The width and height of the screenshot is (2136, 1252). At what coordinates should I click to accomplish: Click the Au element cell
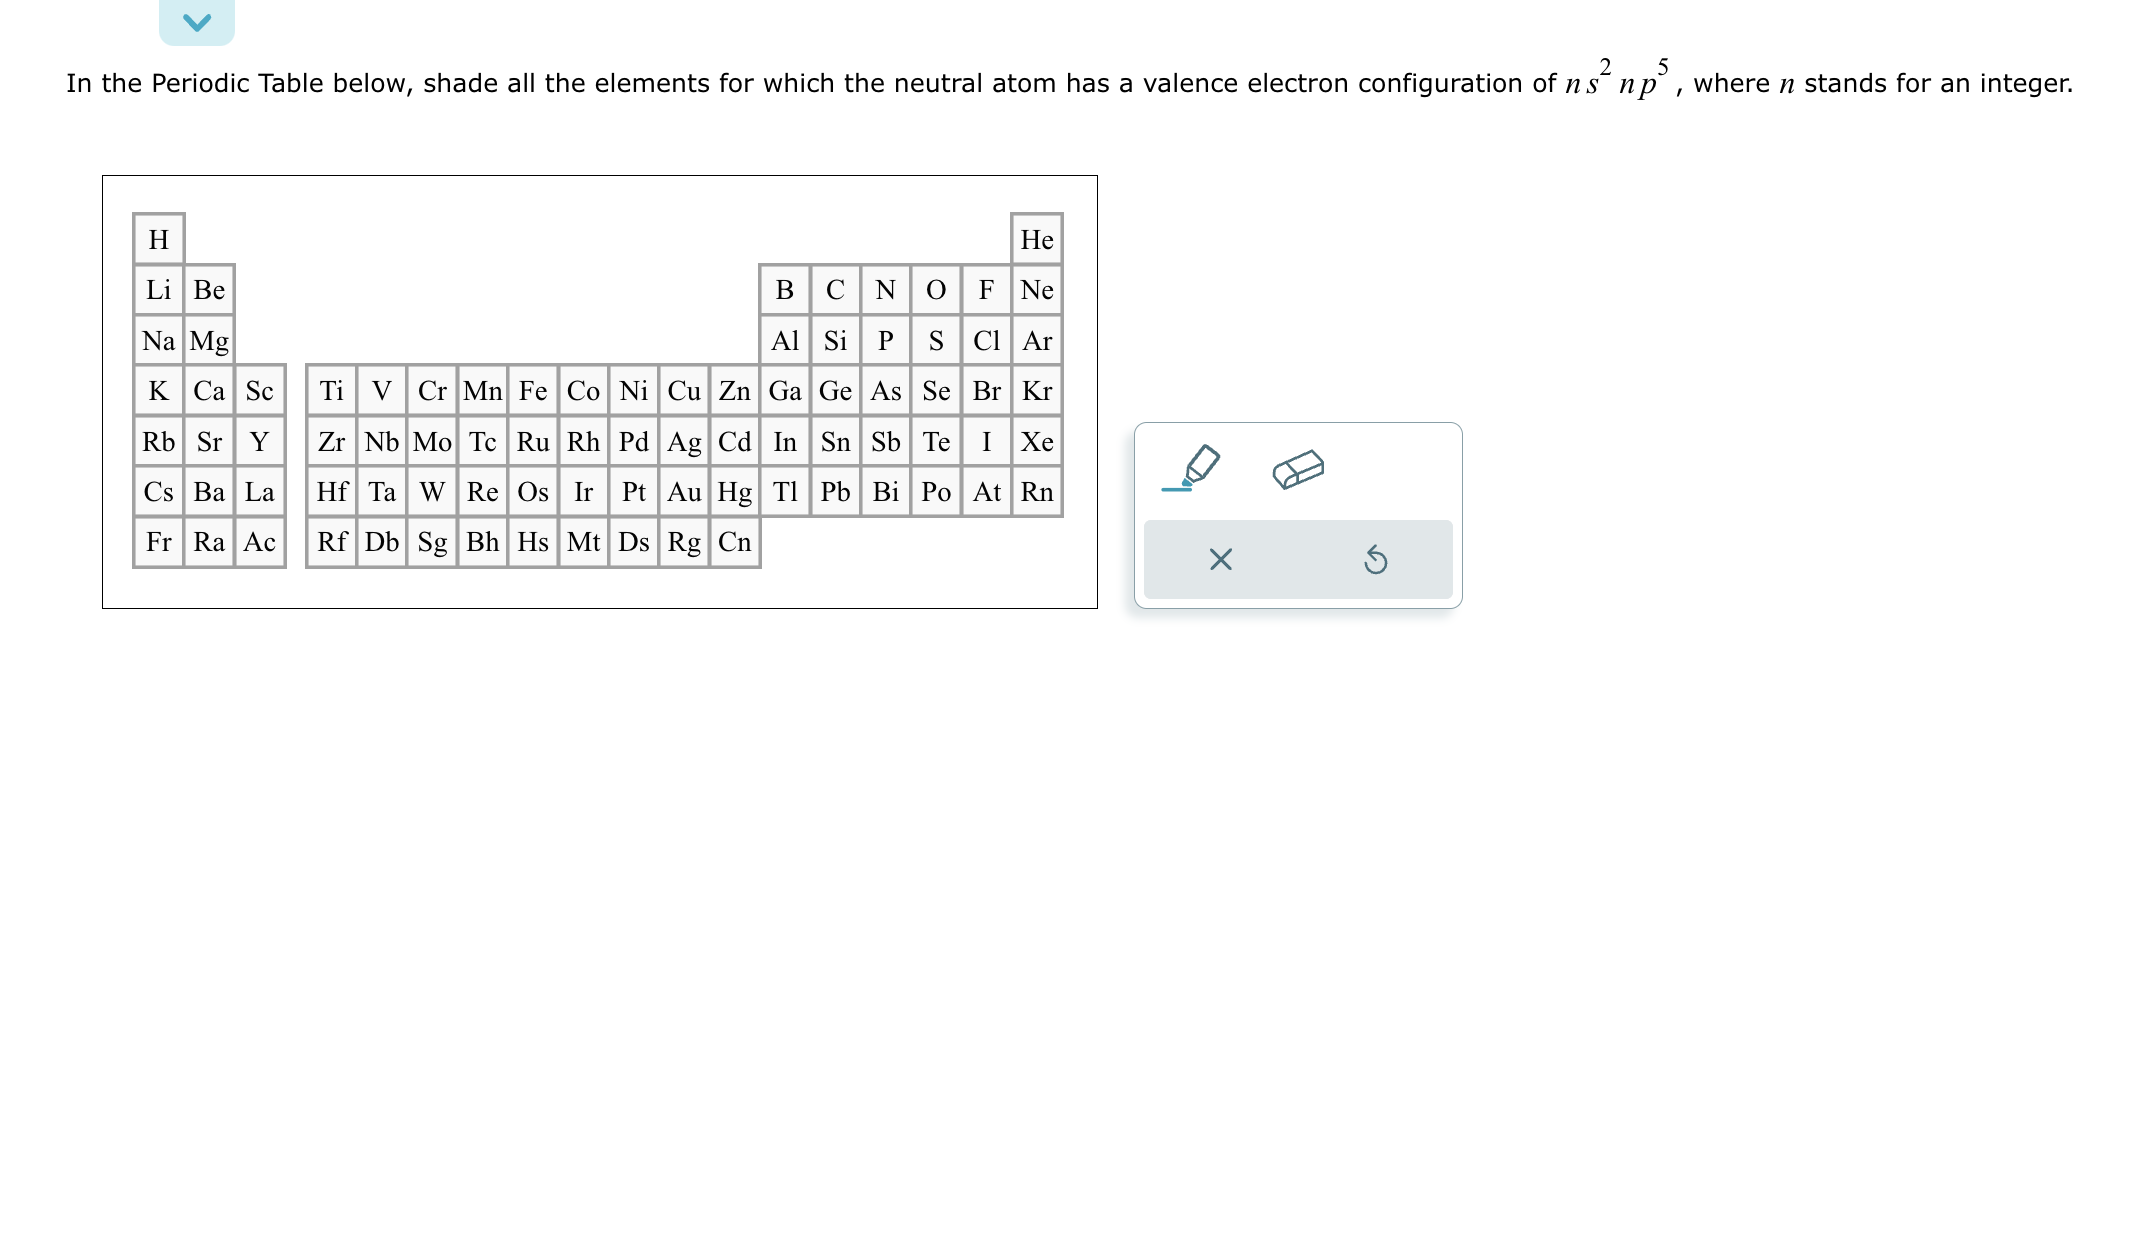pyautogui.click(x=684, y=492)
